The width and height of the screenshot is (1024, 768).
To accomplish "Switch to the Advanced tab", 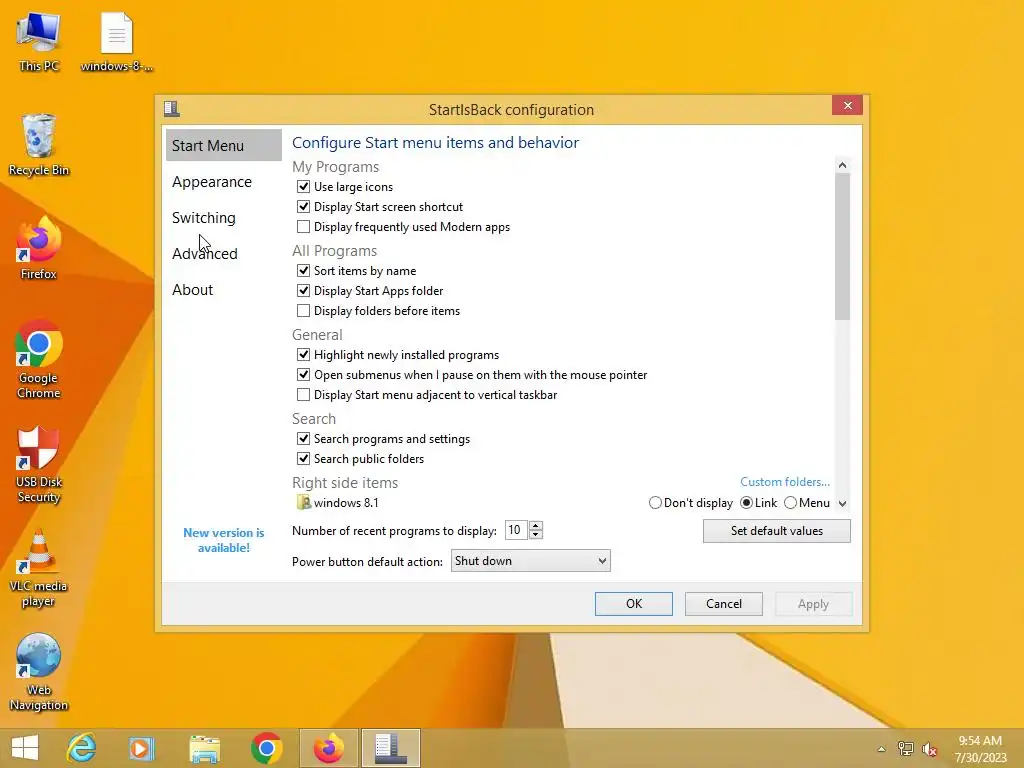I will click(x=204, y=253).
